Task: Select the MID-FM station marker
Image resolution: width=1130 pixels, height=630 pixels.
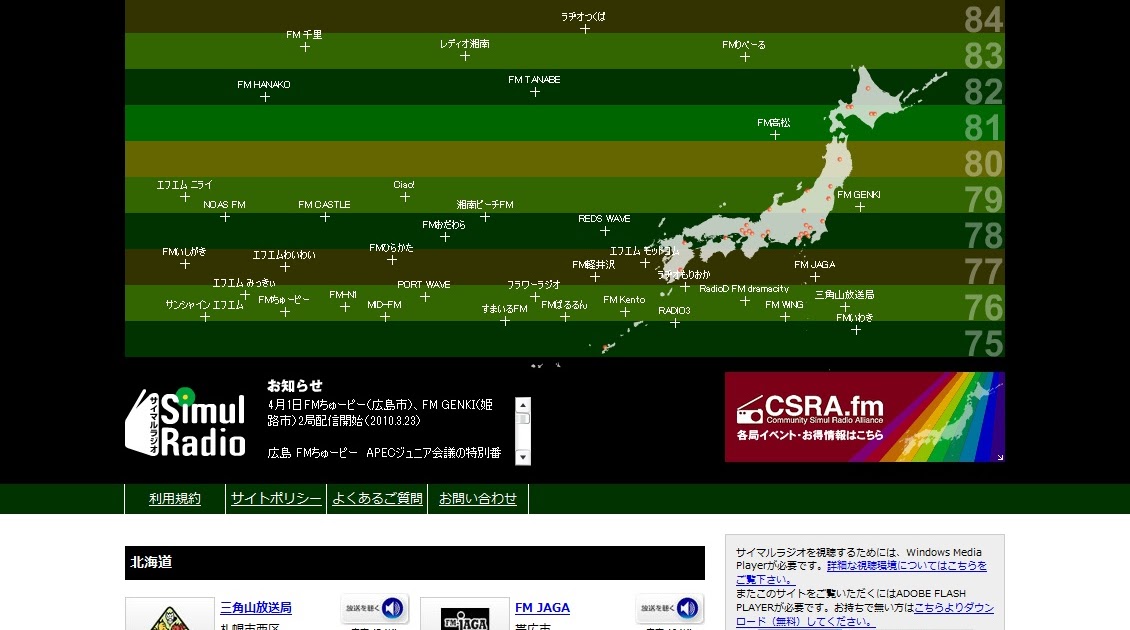Action: tap(385, 317)
